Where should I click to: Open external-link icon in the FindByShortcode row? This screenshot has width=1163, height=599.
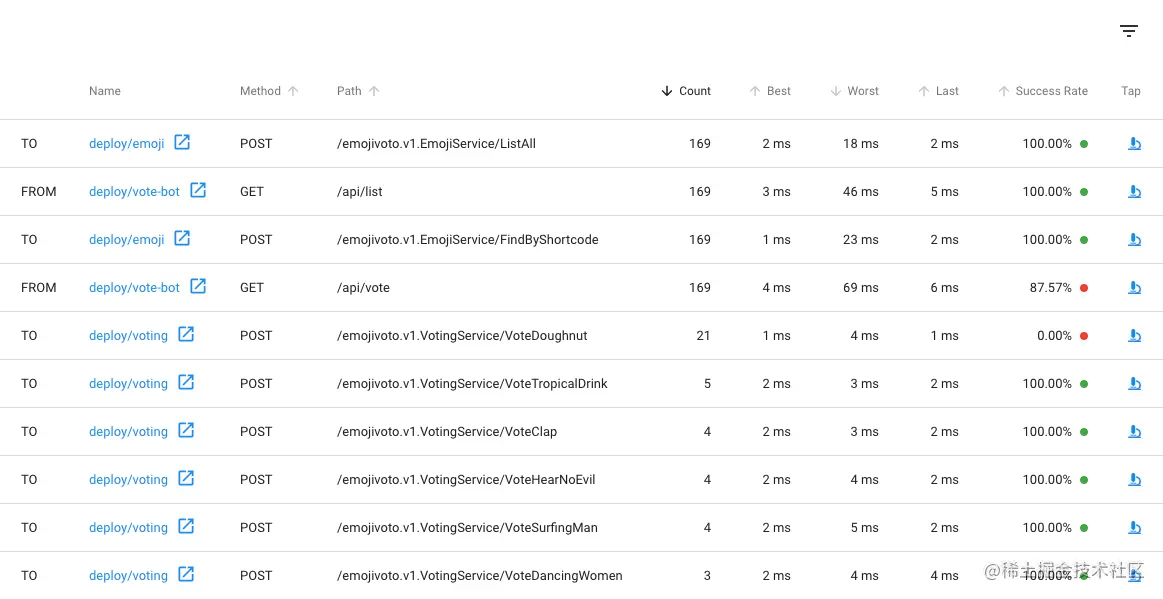coord(182,239)
